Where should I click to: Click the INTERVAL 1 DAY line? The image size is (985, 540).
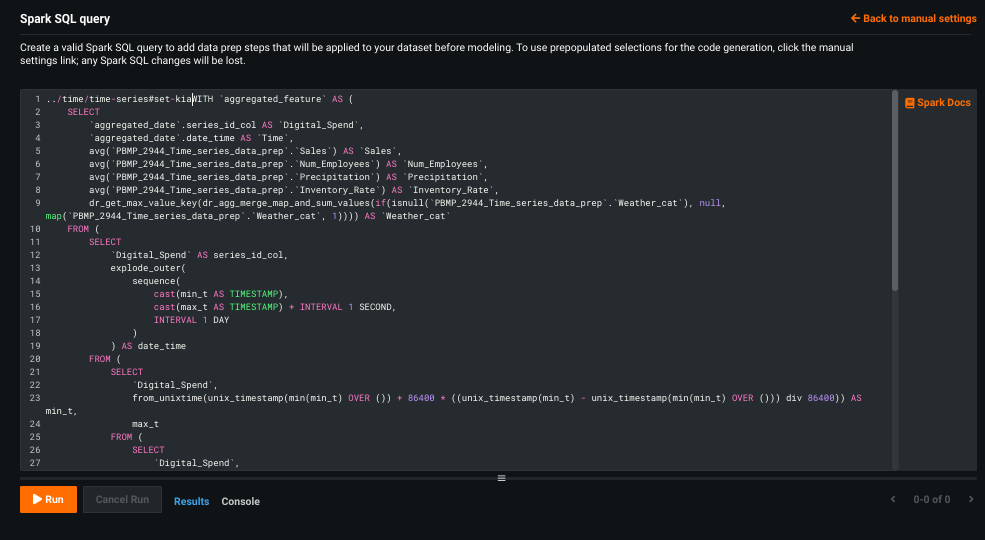pyautogui.click(x=191, y=320)
